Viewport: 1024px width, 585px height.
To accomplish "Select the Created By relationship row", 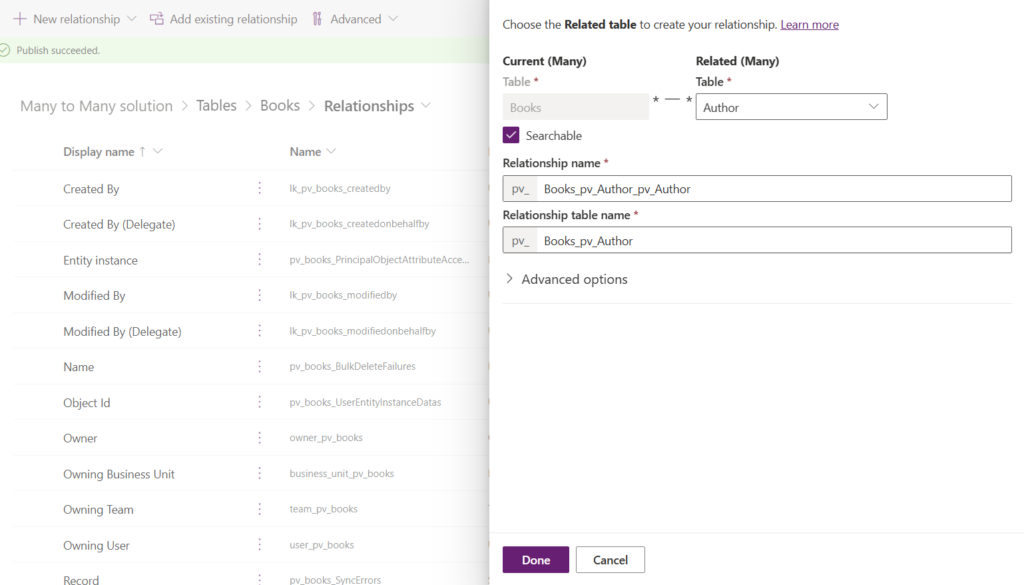I will click(x=91, y=189).
